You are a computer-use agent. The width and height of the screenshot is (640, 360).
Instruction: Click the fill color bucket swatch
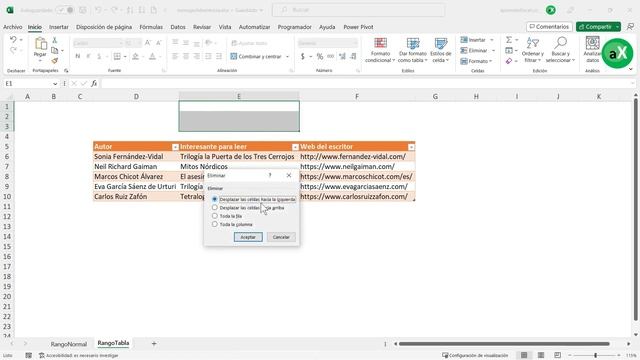(136, 56)
